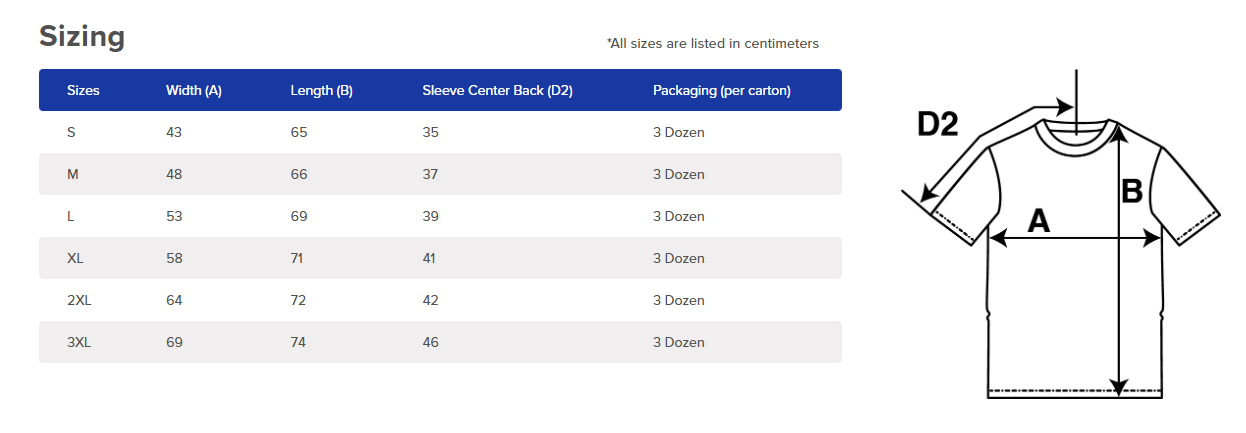
Task: Click the centimeters note text
Action: point(713,43)
